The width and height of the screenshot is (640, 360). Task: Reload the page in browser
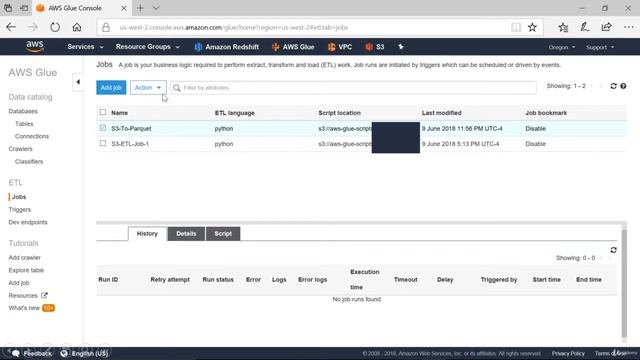(55, 27)
